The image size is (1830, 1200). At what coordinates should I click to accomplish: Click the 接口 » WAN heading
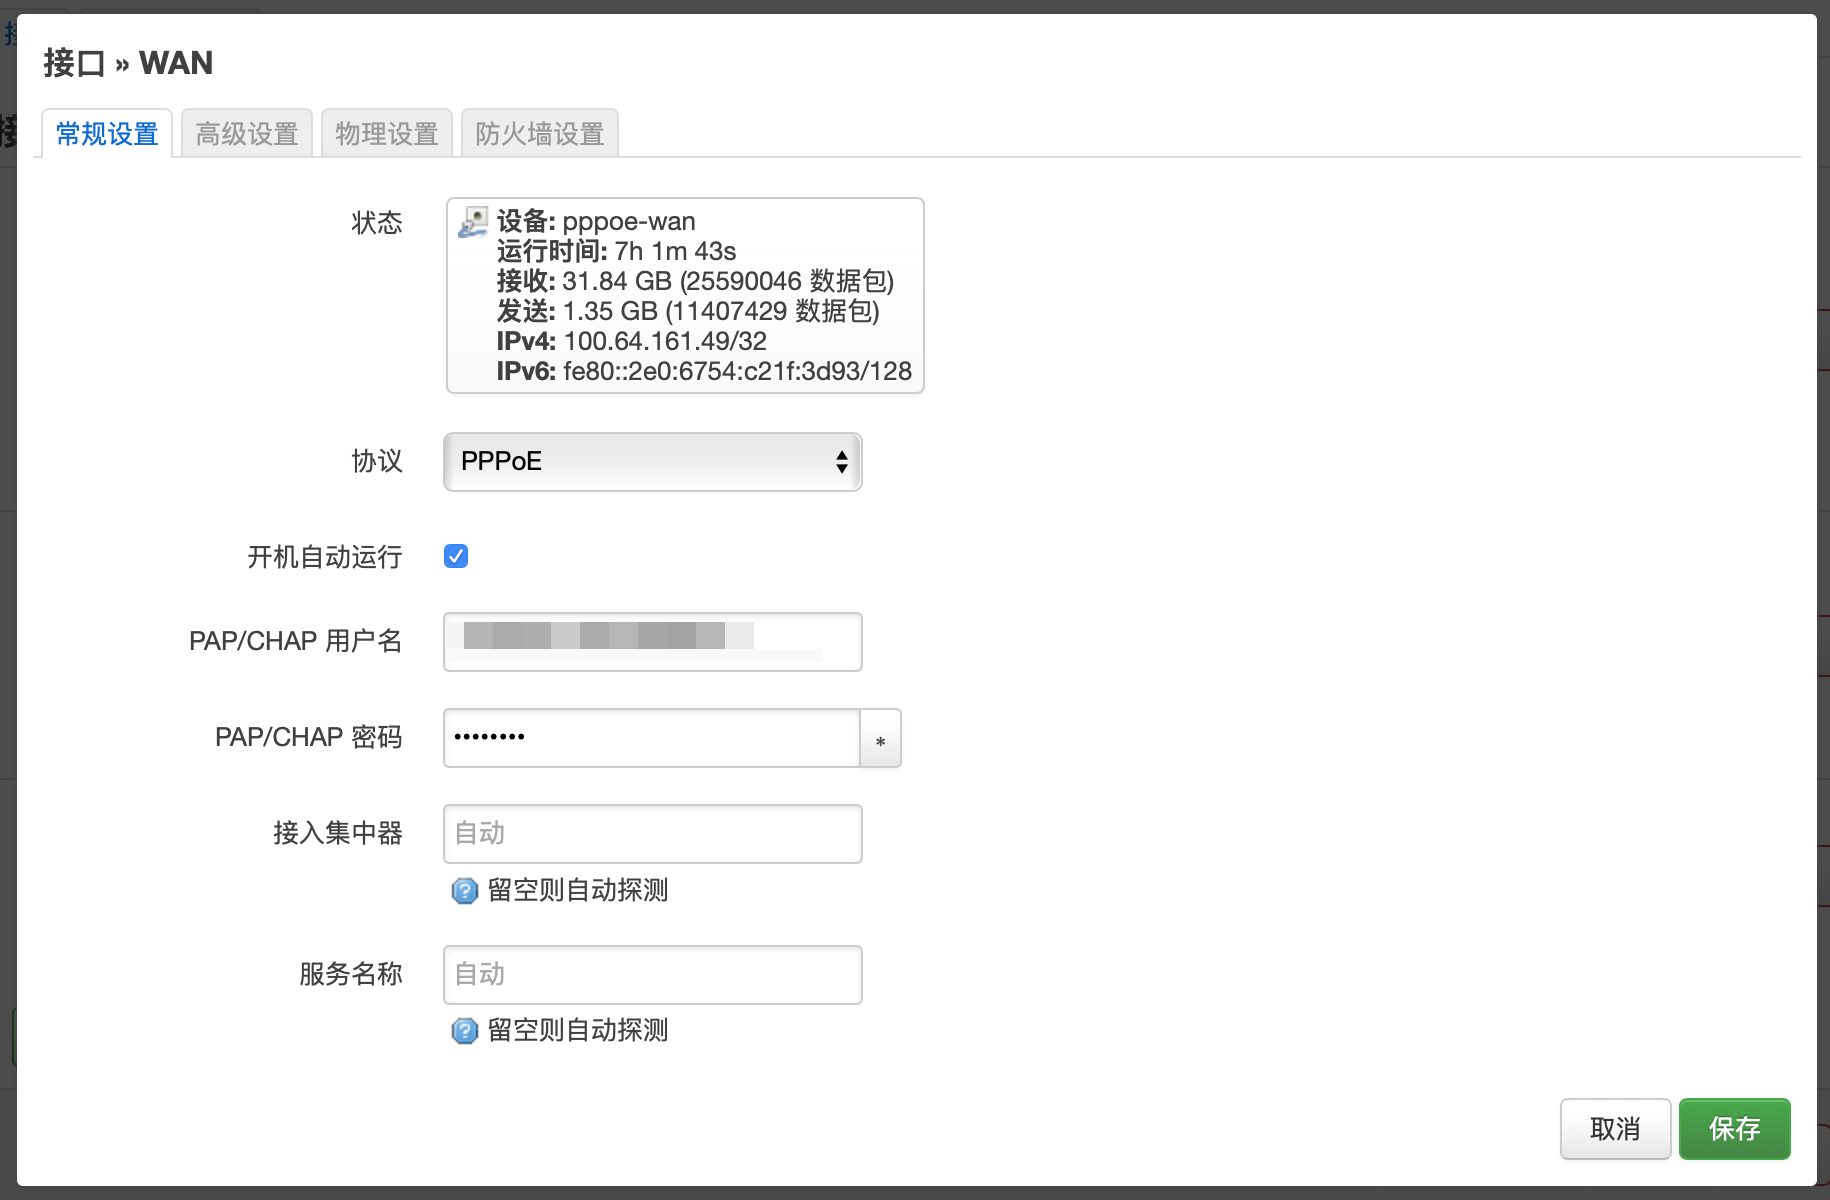tap(128, 63)
